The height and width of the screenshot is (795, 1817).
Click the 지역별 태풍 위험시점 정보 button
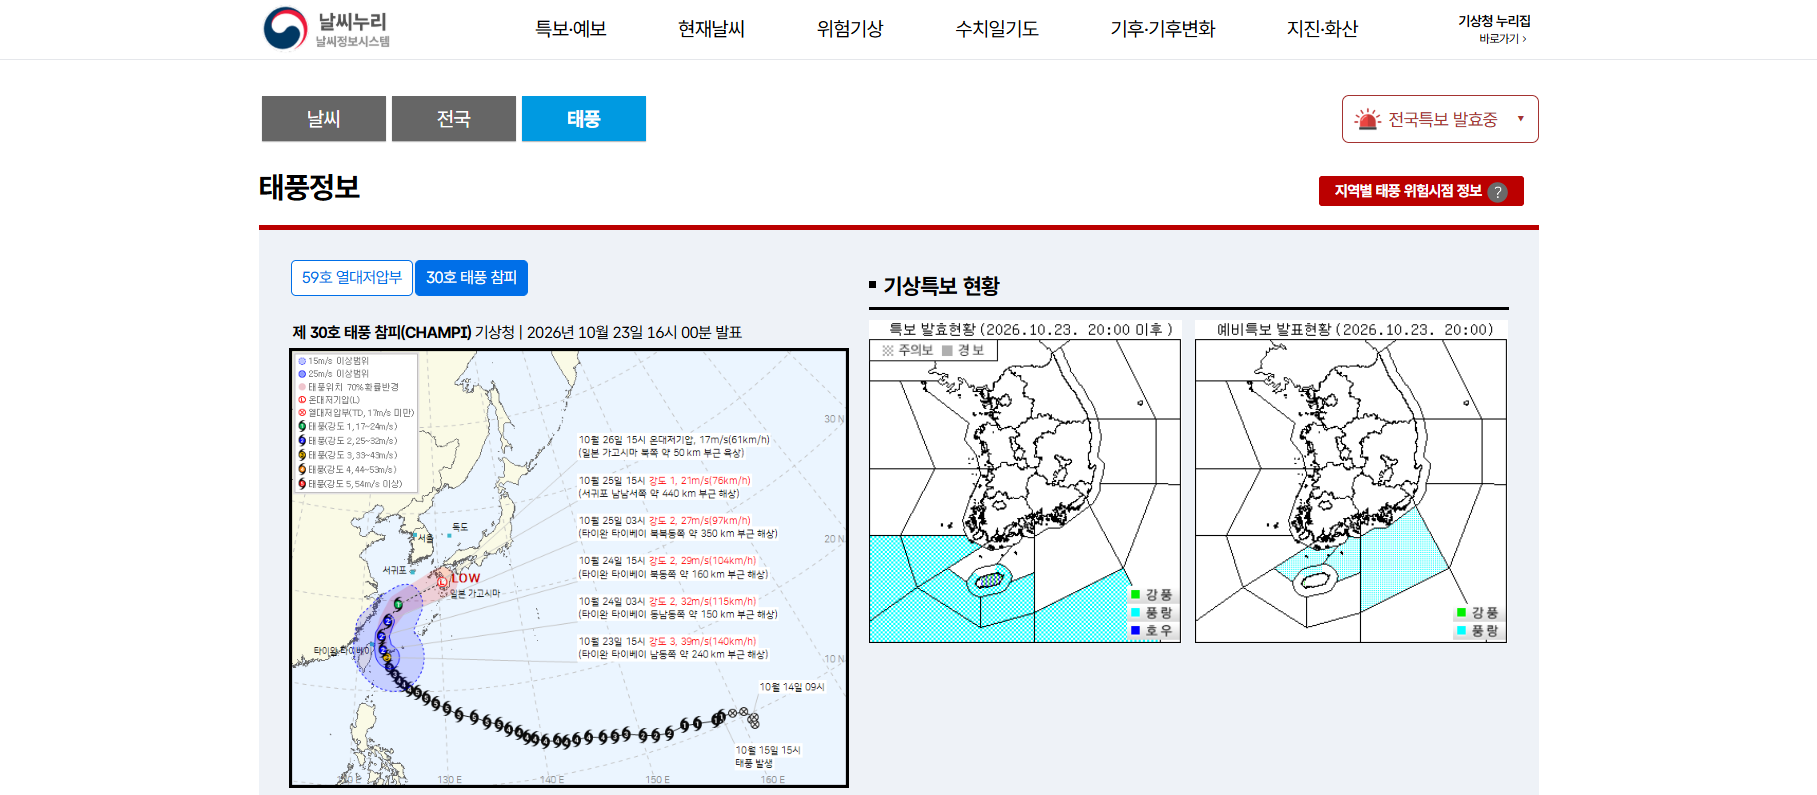coord(1421,191)
